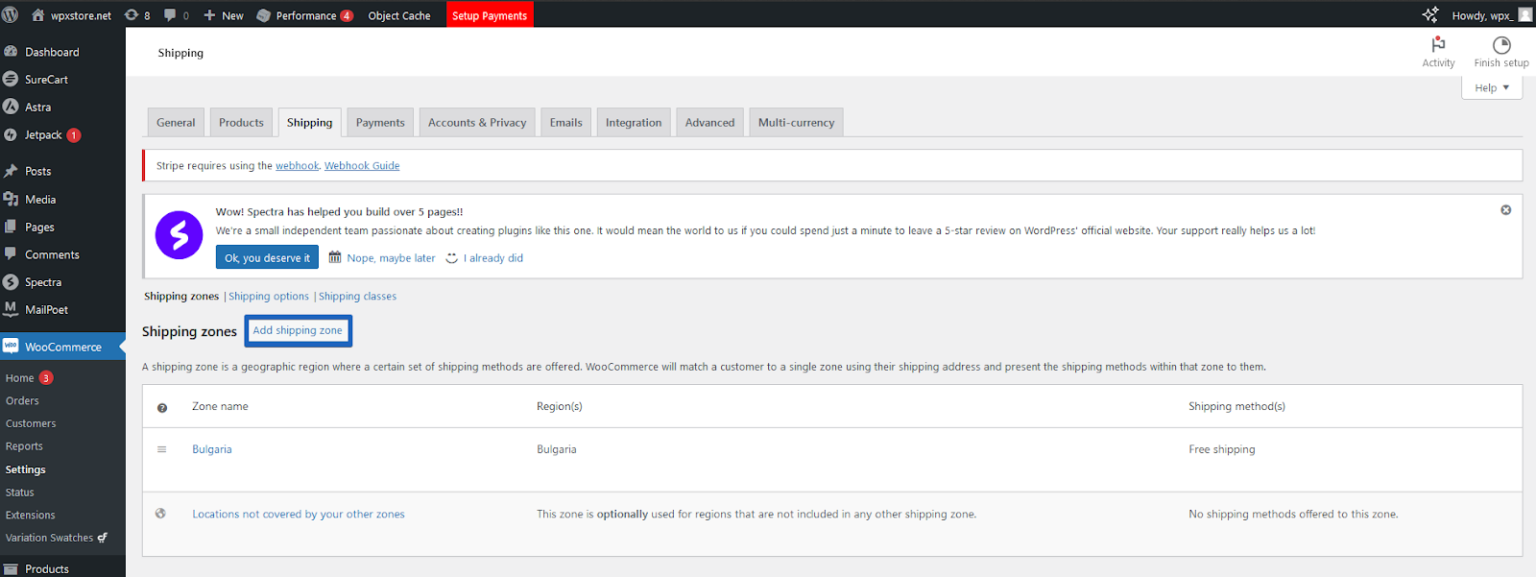Open the updates icon in admin bar
The width and height of the screenshot is (1536, 577).
tap(131, 15)
